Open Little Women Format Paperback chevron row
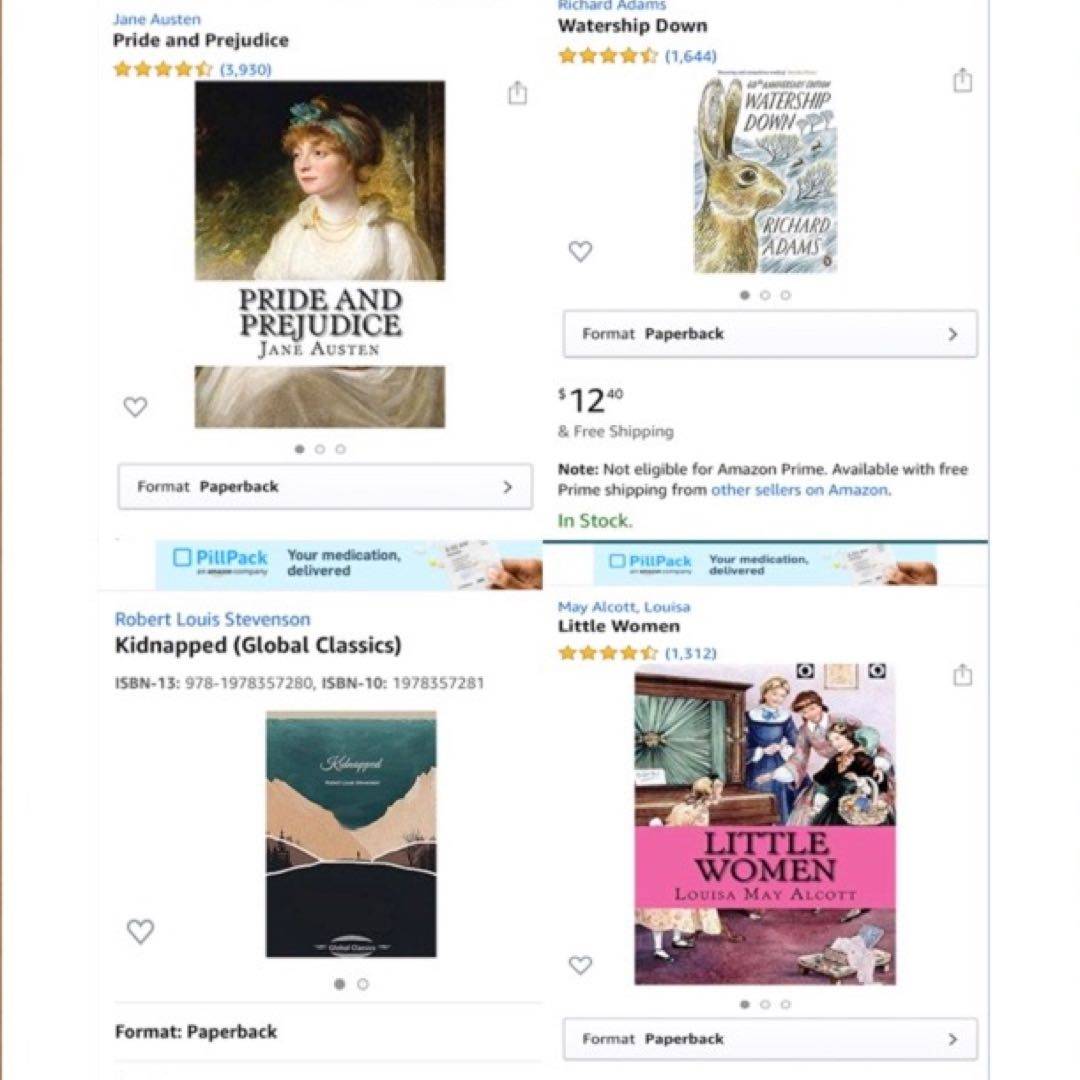The image size is (1080, 1080). (770, 1039)
